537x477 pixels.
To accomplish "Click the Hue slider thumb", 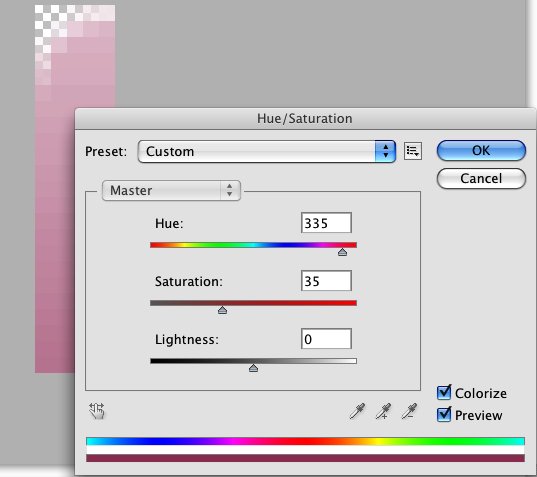I will [x=342, y=252].
